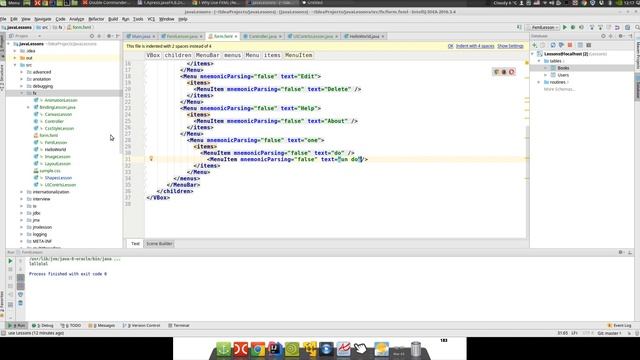This screenshot has width=640, height=360.
Task: Click the trash clear-all icon in Run panel
Action: 20,303
